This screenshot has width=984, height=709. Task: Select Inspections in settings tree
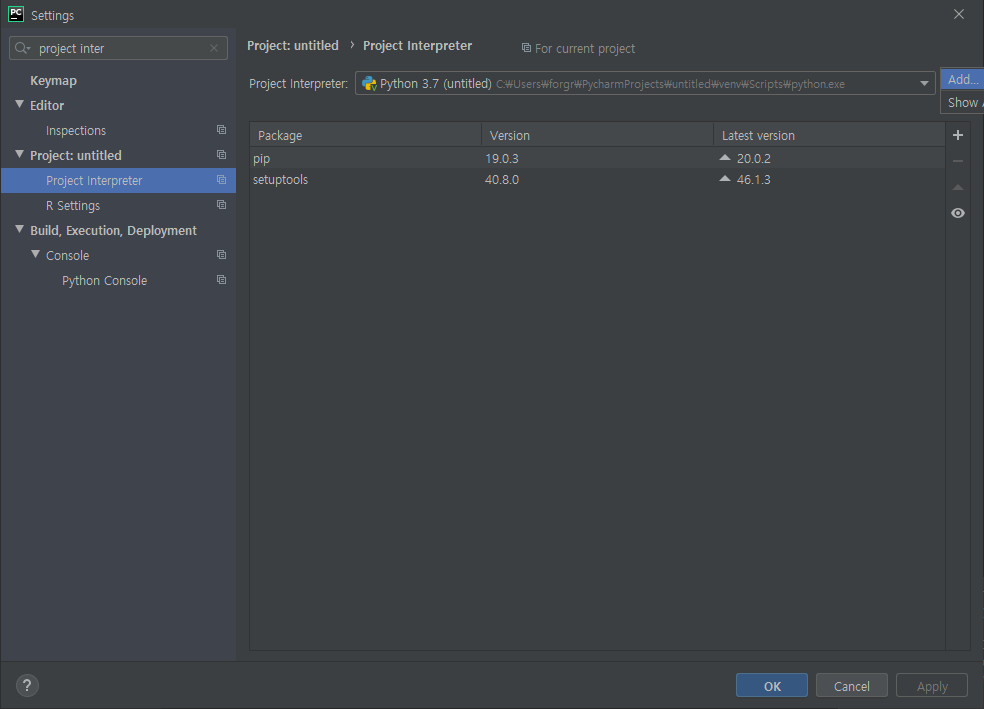pyautogui.click(x=76, y=131)
